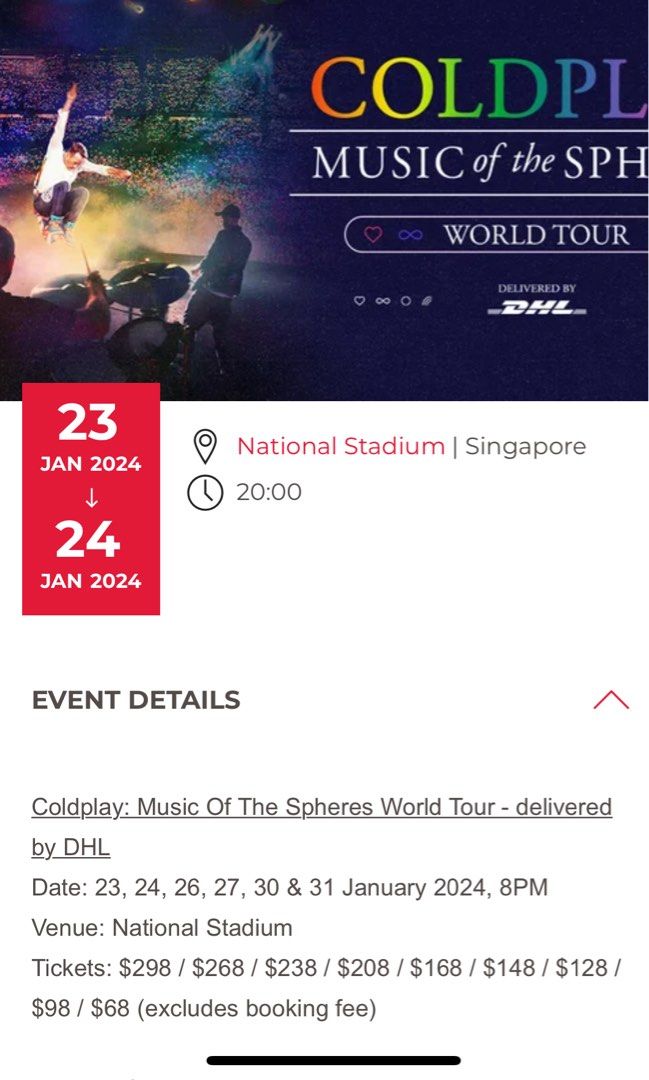Click the COLDPLAY title on the banner
Viewport: 649px width, 1080px height.
478,90
